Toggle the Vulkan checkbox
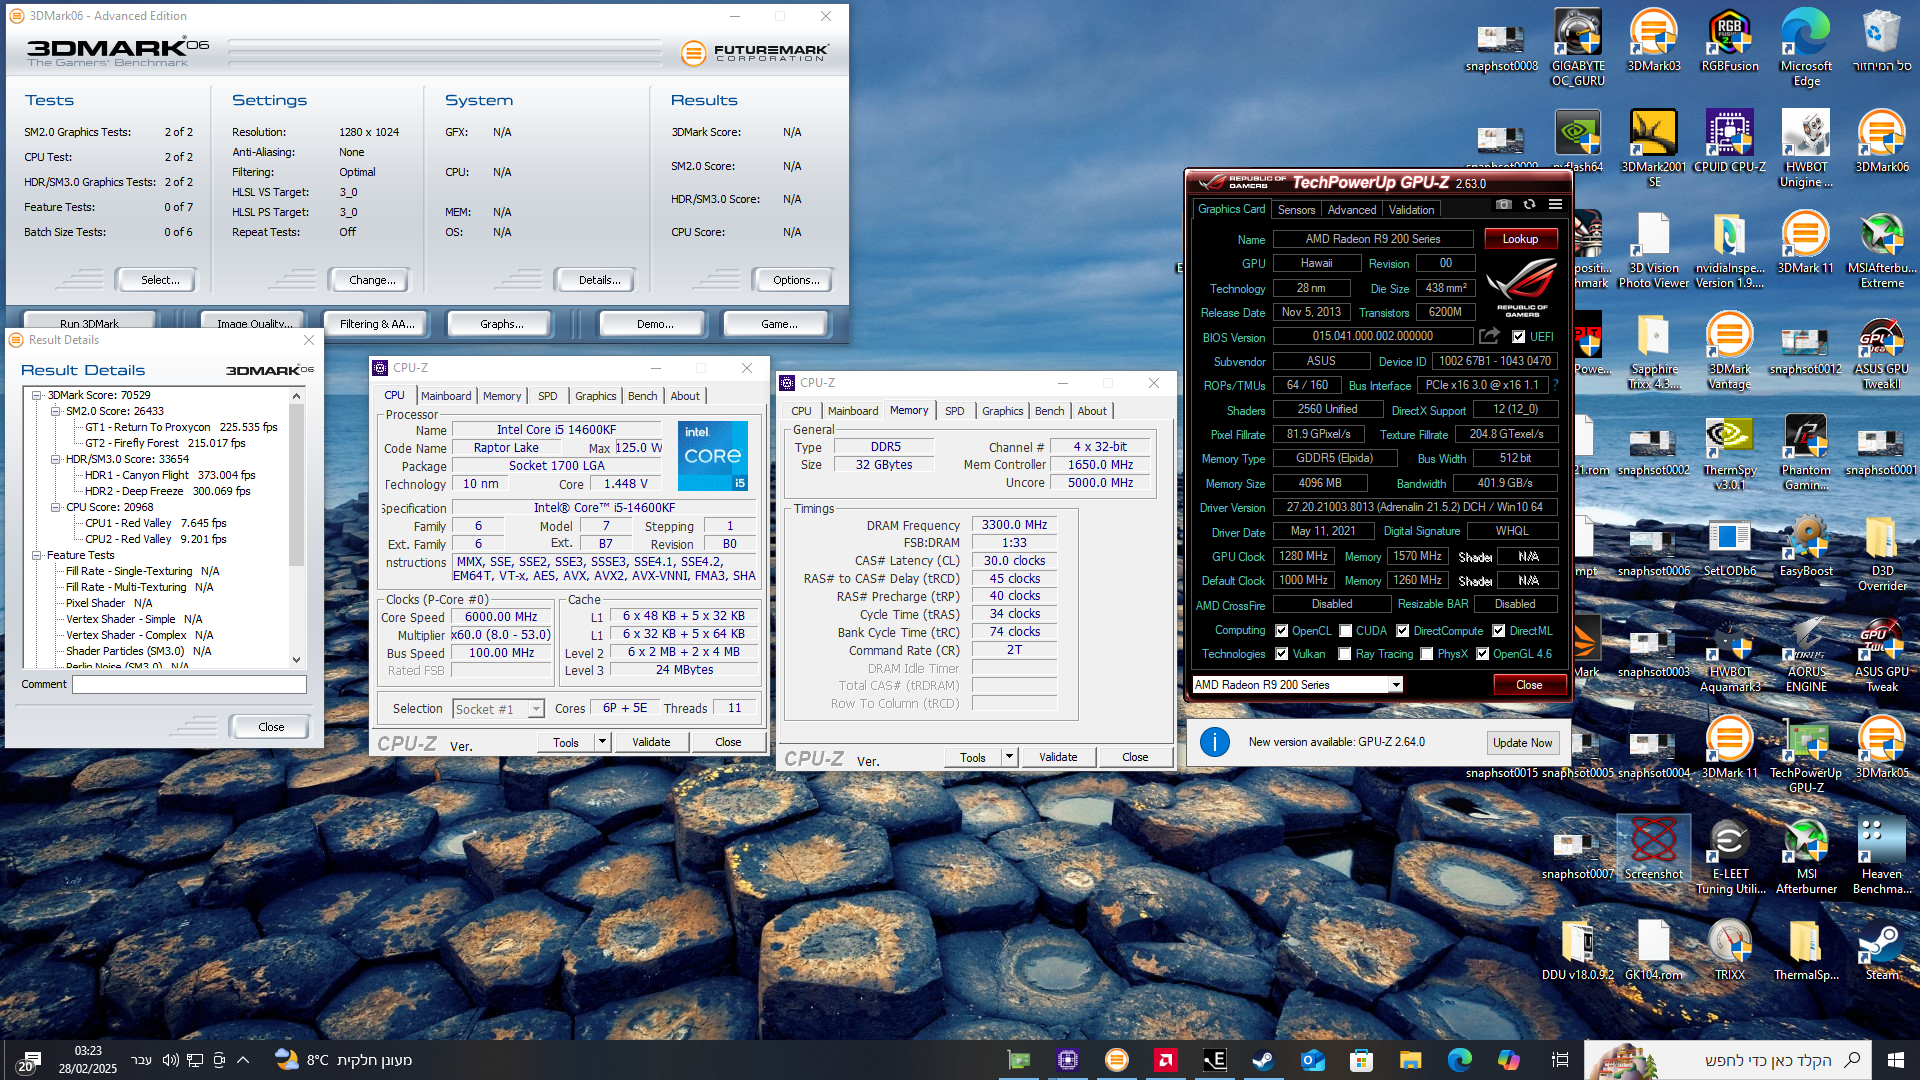Screen dimensions: 1920x1080 pyautogui.click(x=1282, y=654)
